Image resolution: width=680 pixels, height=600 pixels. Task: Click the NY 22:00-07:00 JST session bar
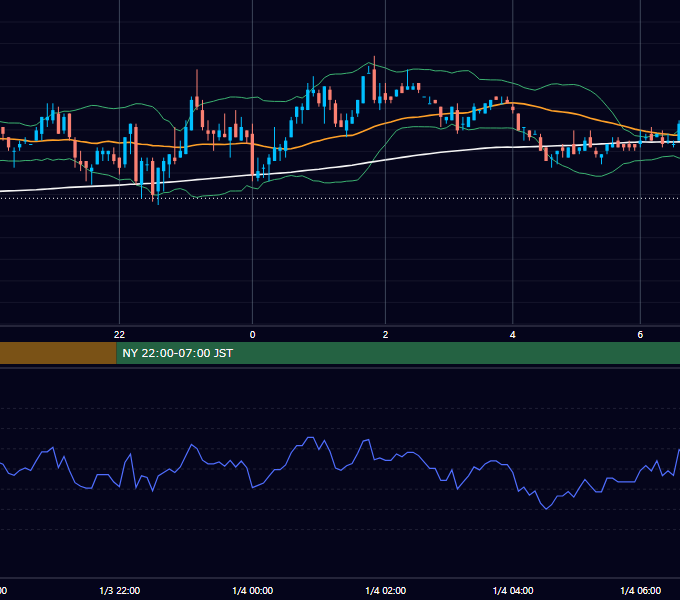[x=398, y=353]
